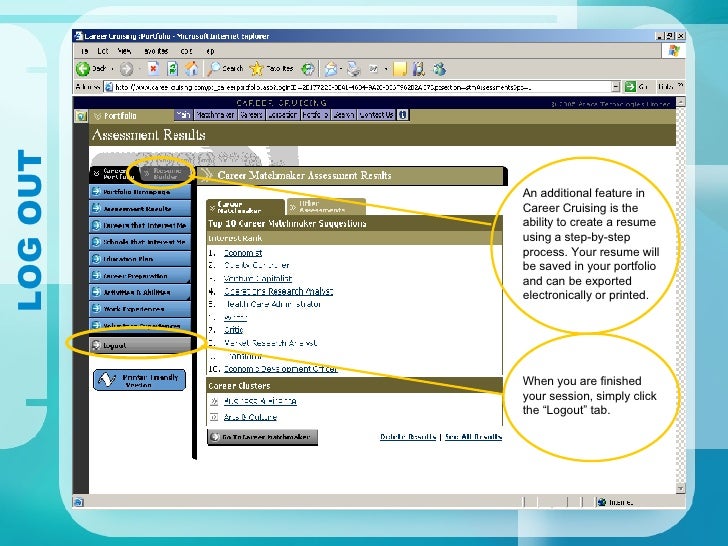The height and width of the screenshot is (546, 728).
Task: Switch to the Main site tab
Action: pos(183,115)
